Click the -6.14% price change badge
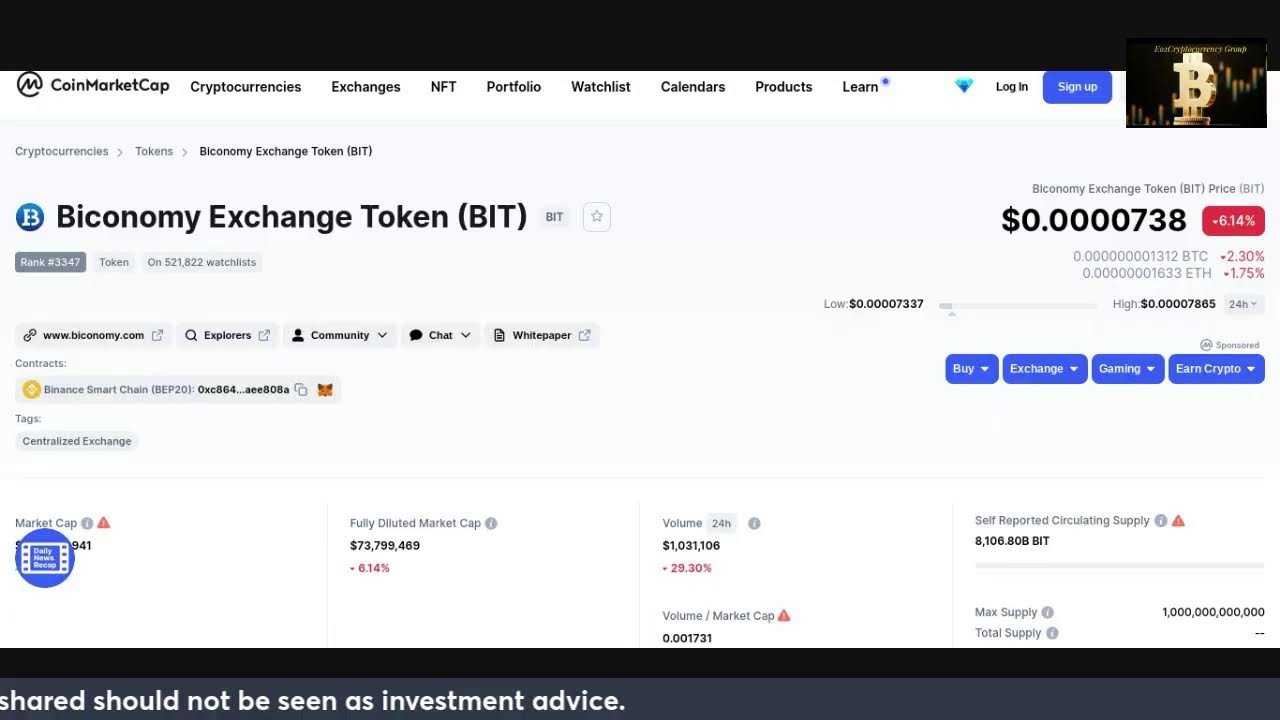 (x=1234, y=221)
